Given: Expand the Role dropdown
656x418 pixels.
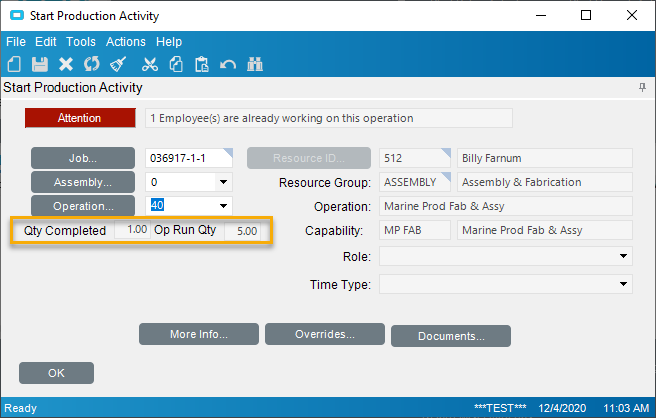Looking at the screenshot, I should tap(623, 256).
